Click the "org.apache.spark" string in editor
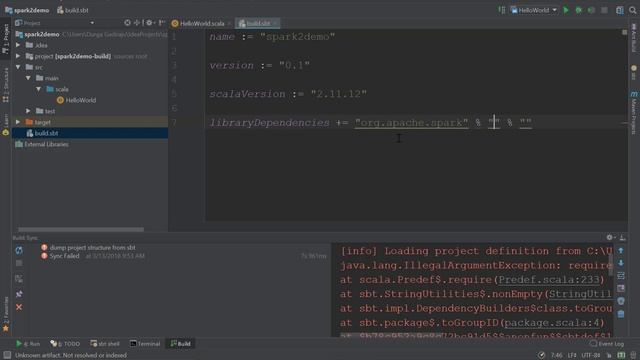Viewport: 640px width, 360px height. coord(411,122)
